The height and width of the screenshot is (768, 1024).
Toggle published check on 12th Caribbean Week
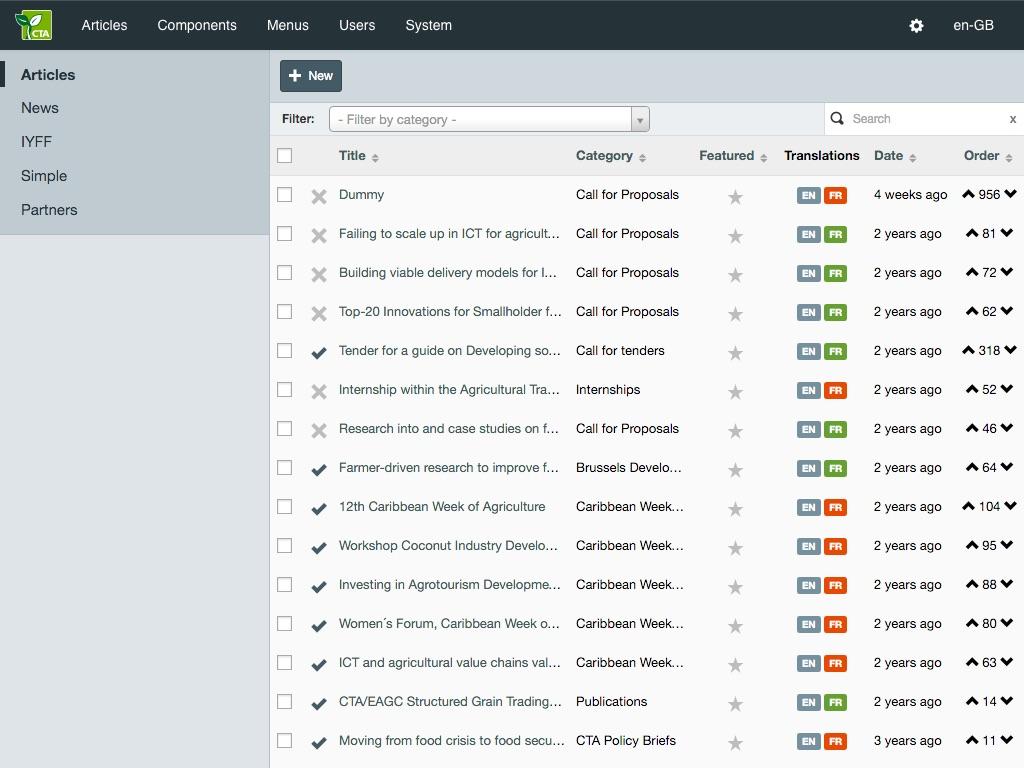click(319, 509)
